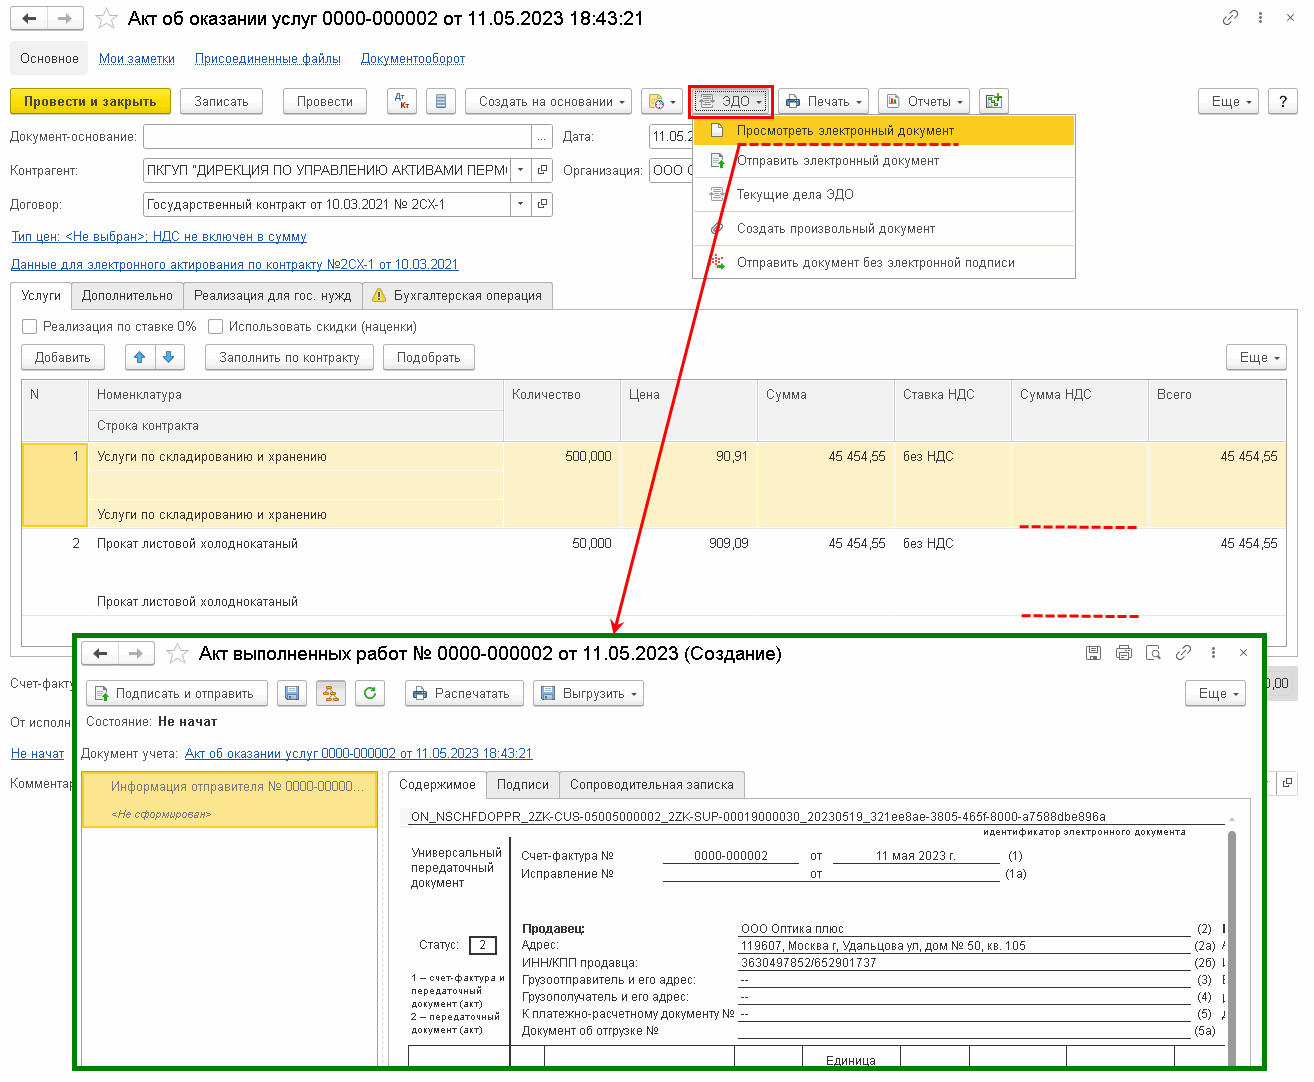The image size is (1314, 1082).
Task: Open three-dot menu in the Акт выполненных работ header
Action: pos(1213,652)
